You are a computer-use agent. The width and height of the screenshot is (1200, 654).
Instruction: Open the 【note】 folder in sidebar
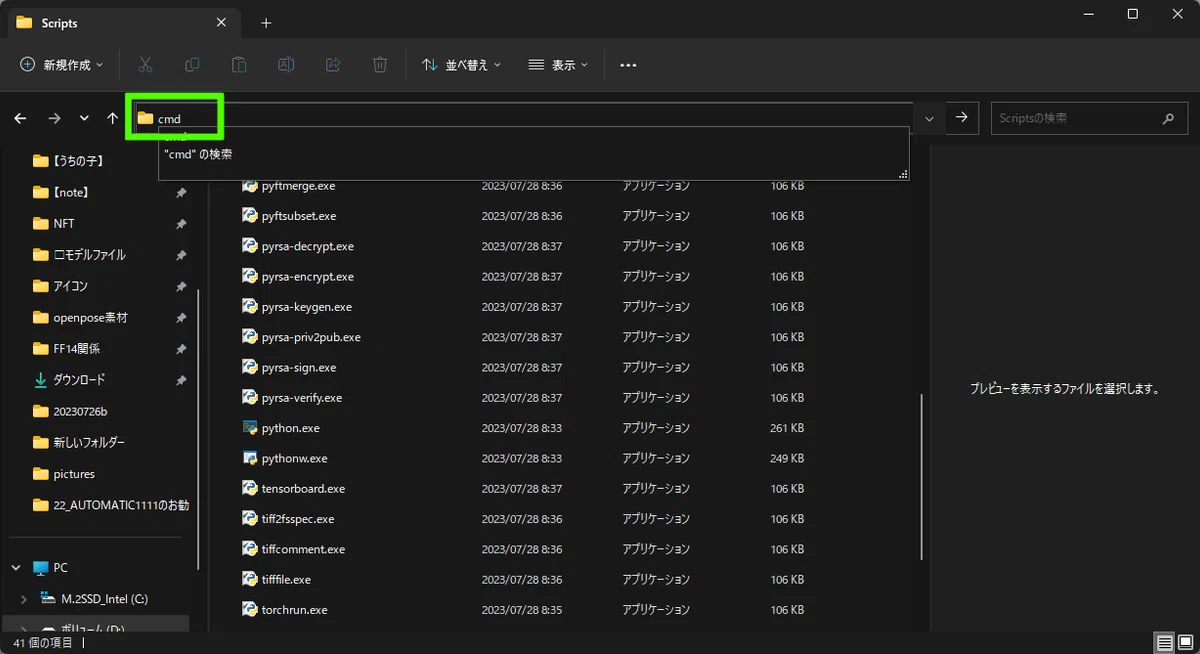[x=60, y=192]
